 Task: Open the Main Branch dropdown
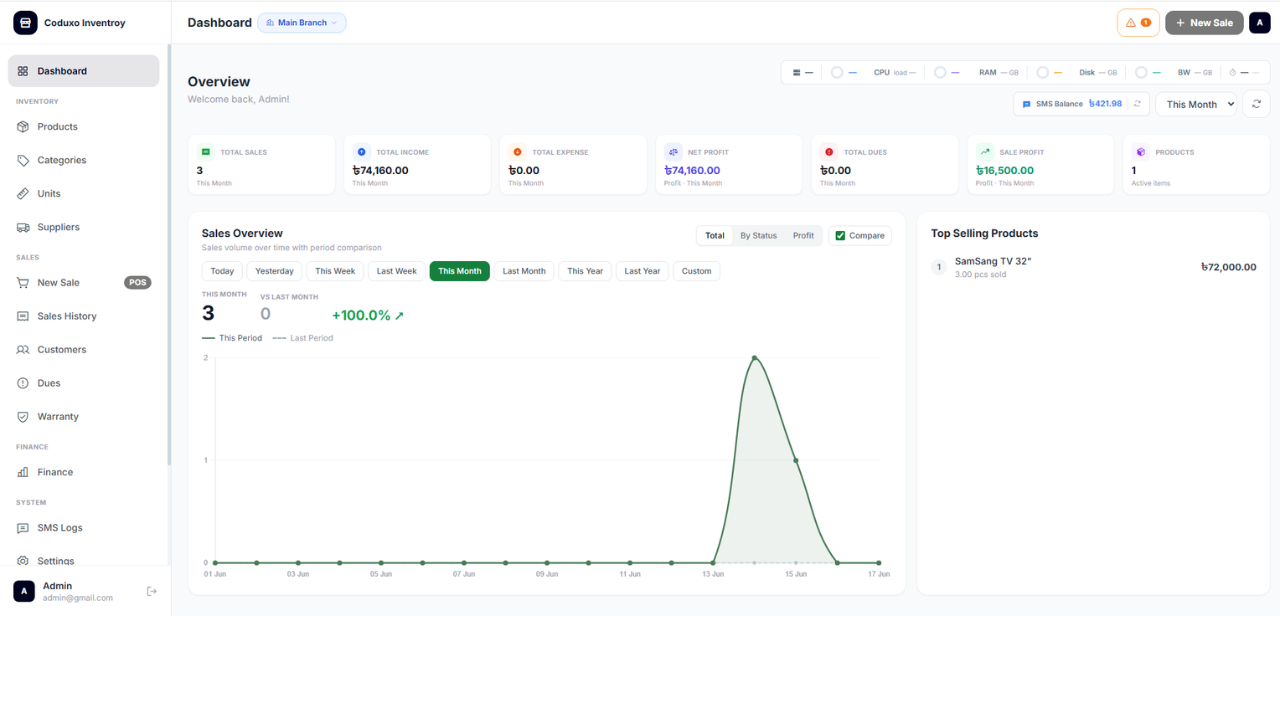302,22
